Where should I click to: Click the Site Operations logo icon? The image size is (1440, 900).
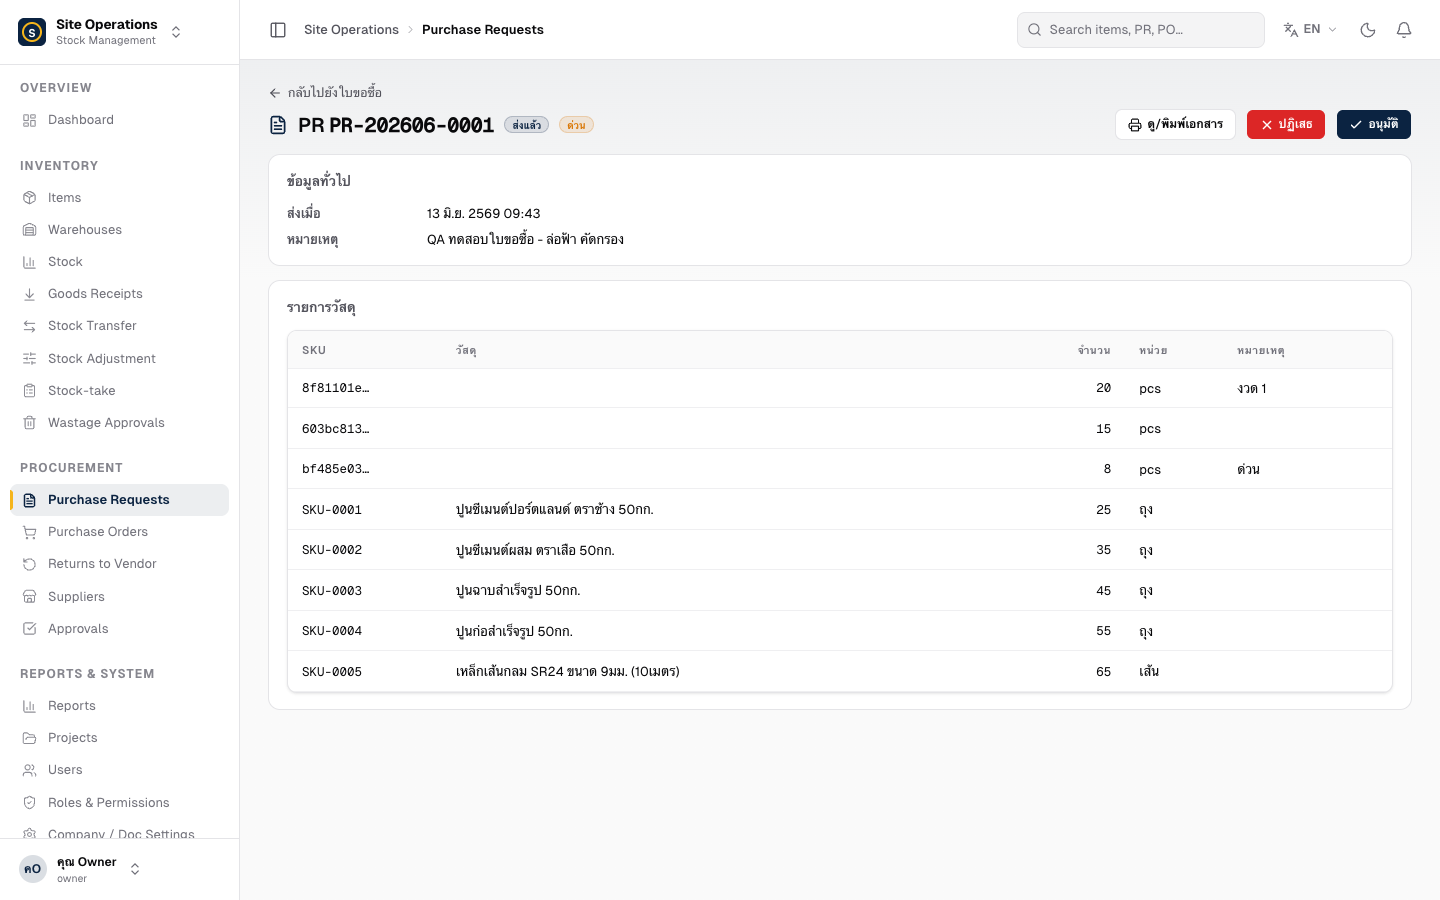pyautogui.click(x=32, y=32)
